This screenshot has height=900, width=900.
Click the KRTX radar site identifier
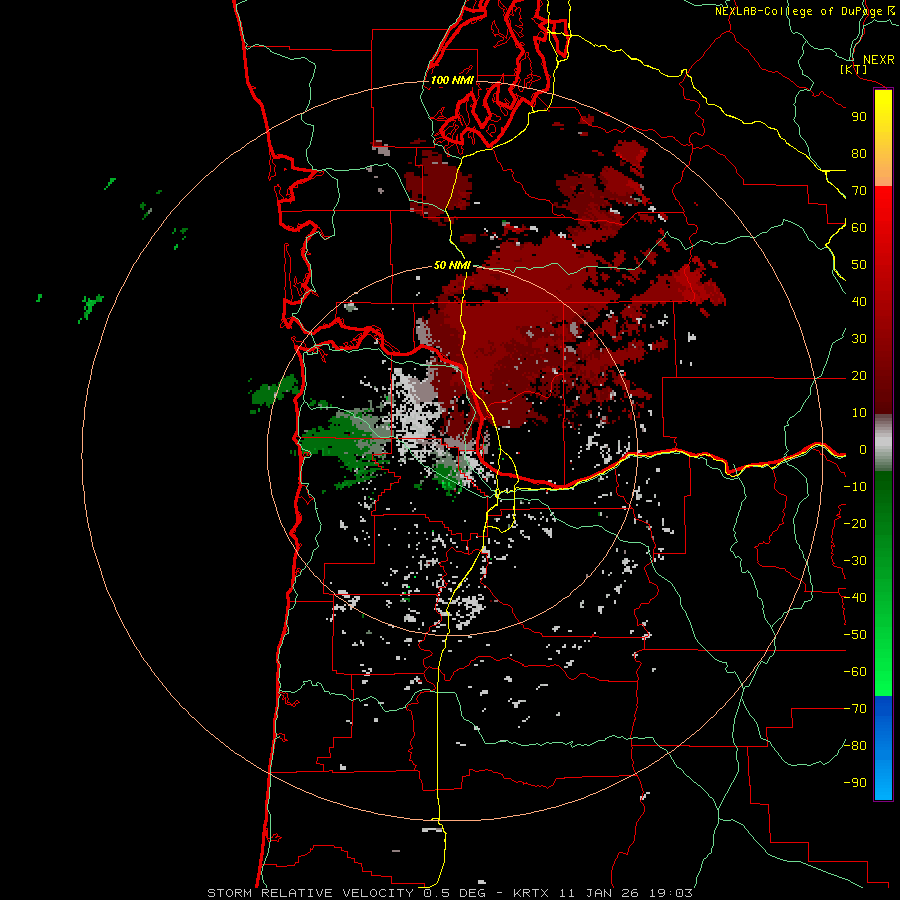pos(531,893)
